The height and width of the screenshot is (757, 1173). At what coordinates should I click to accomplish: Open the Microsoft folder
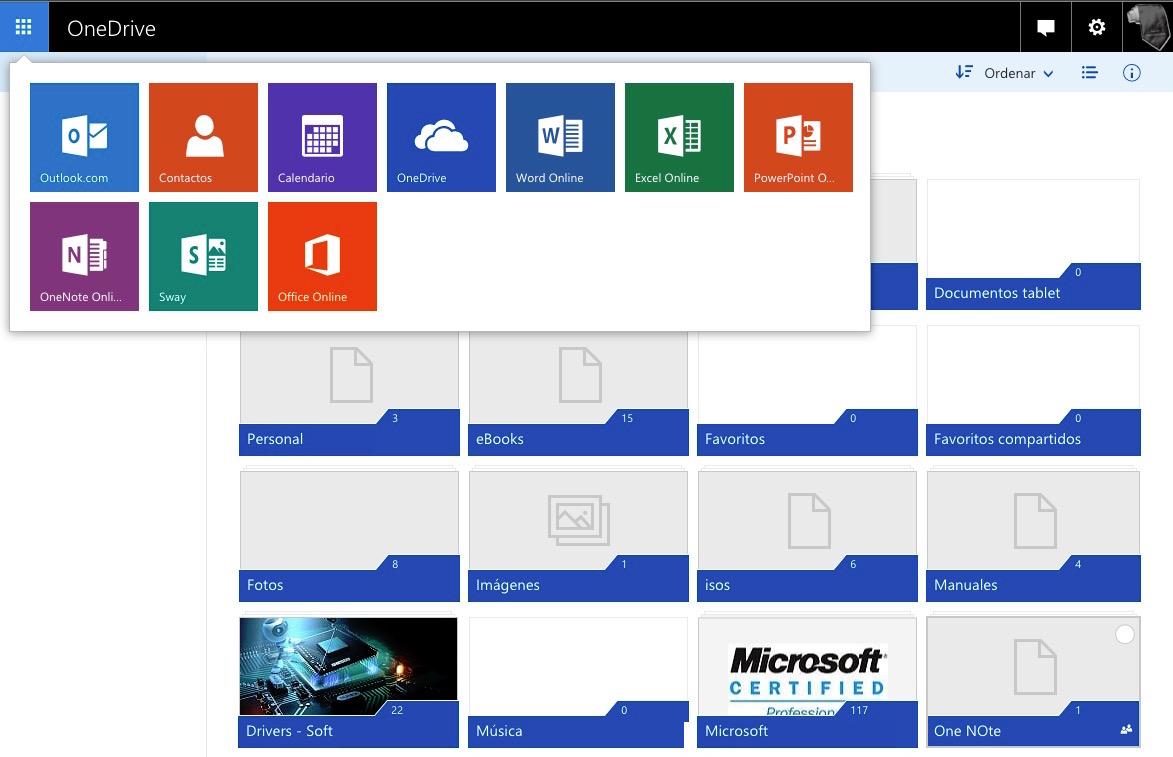[807, 682]
